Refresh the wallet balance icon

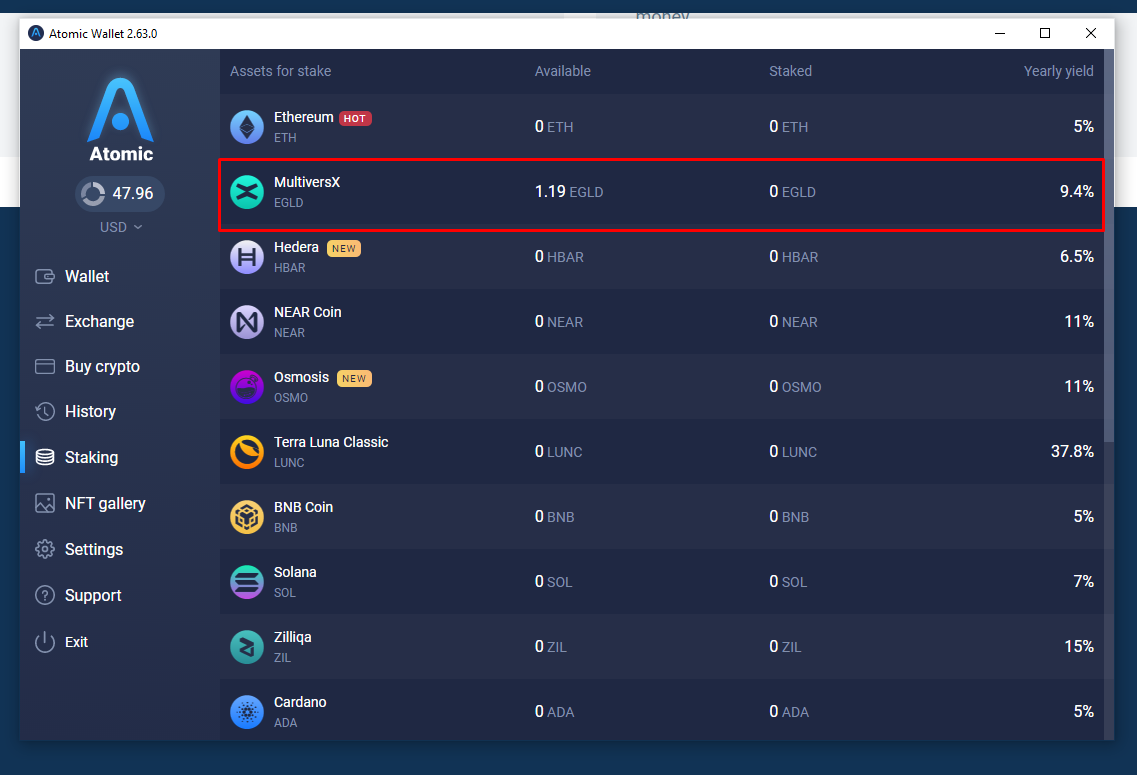coord(92,193)
